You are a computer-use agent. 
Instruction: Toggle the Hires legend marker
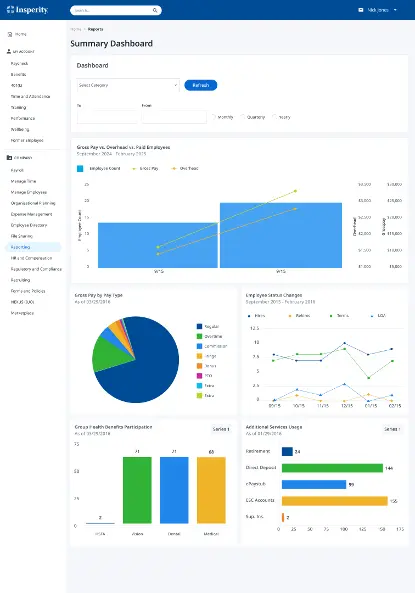click(249, 316)
